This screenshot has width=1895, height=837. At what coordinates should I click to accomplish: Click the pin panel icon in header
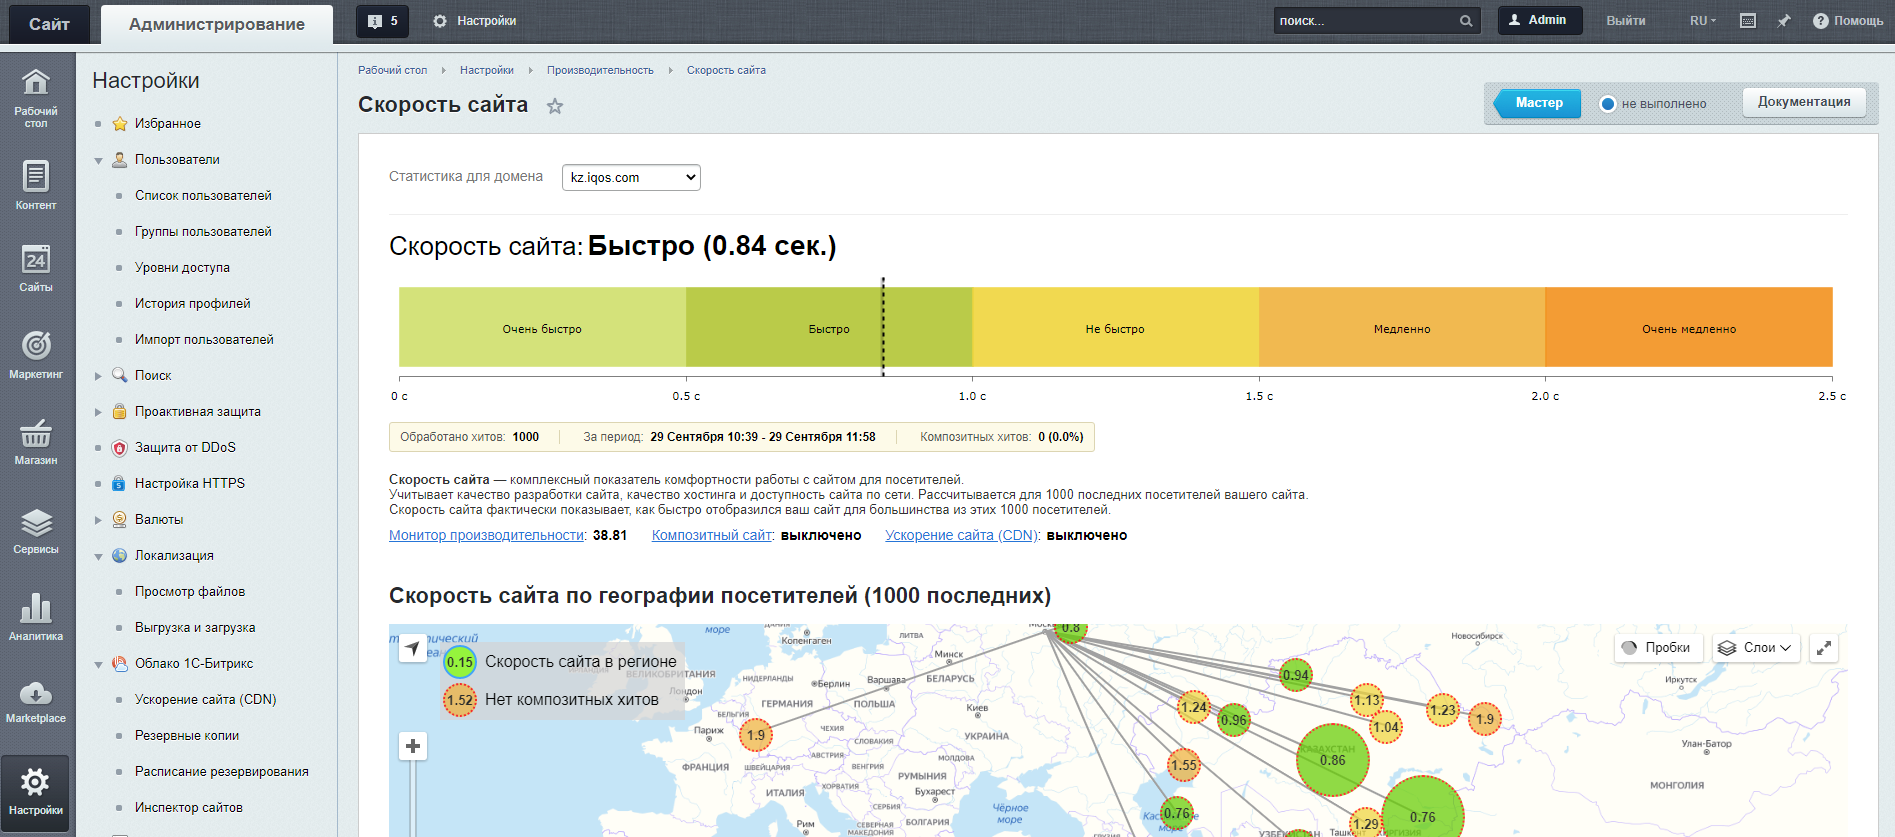pos(1784,21)
